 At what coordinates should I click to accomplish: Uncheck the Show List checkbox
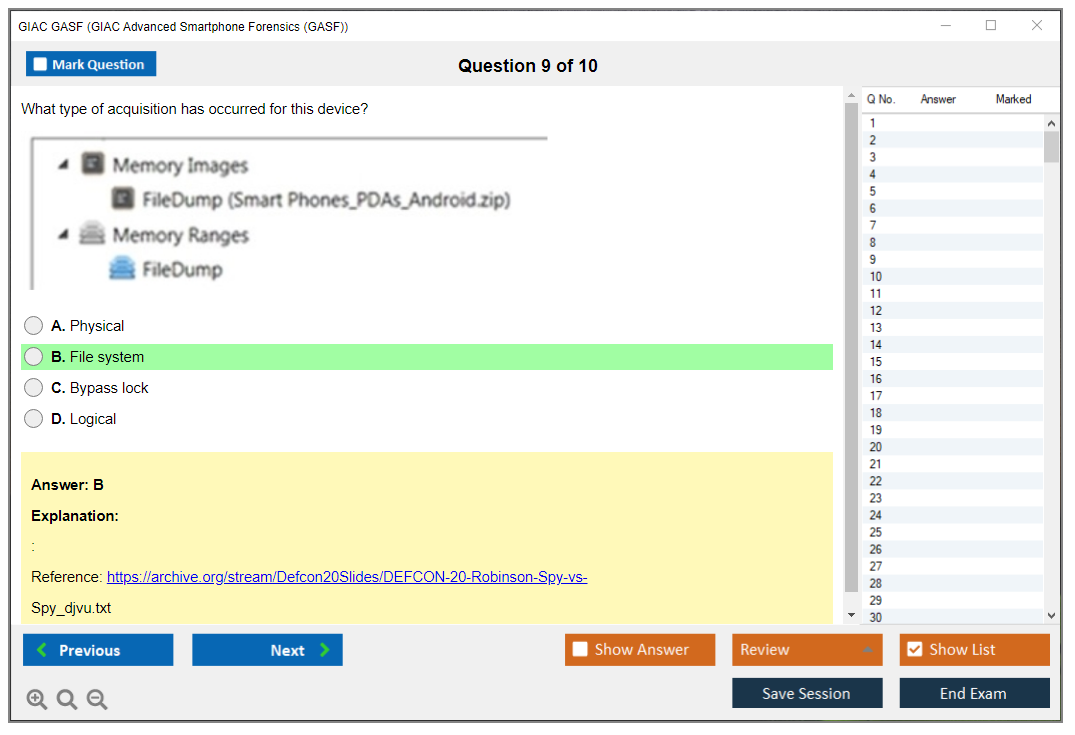(x=914, y=650)
